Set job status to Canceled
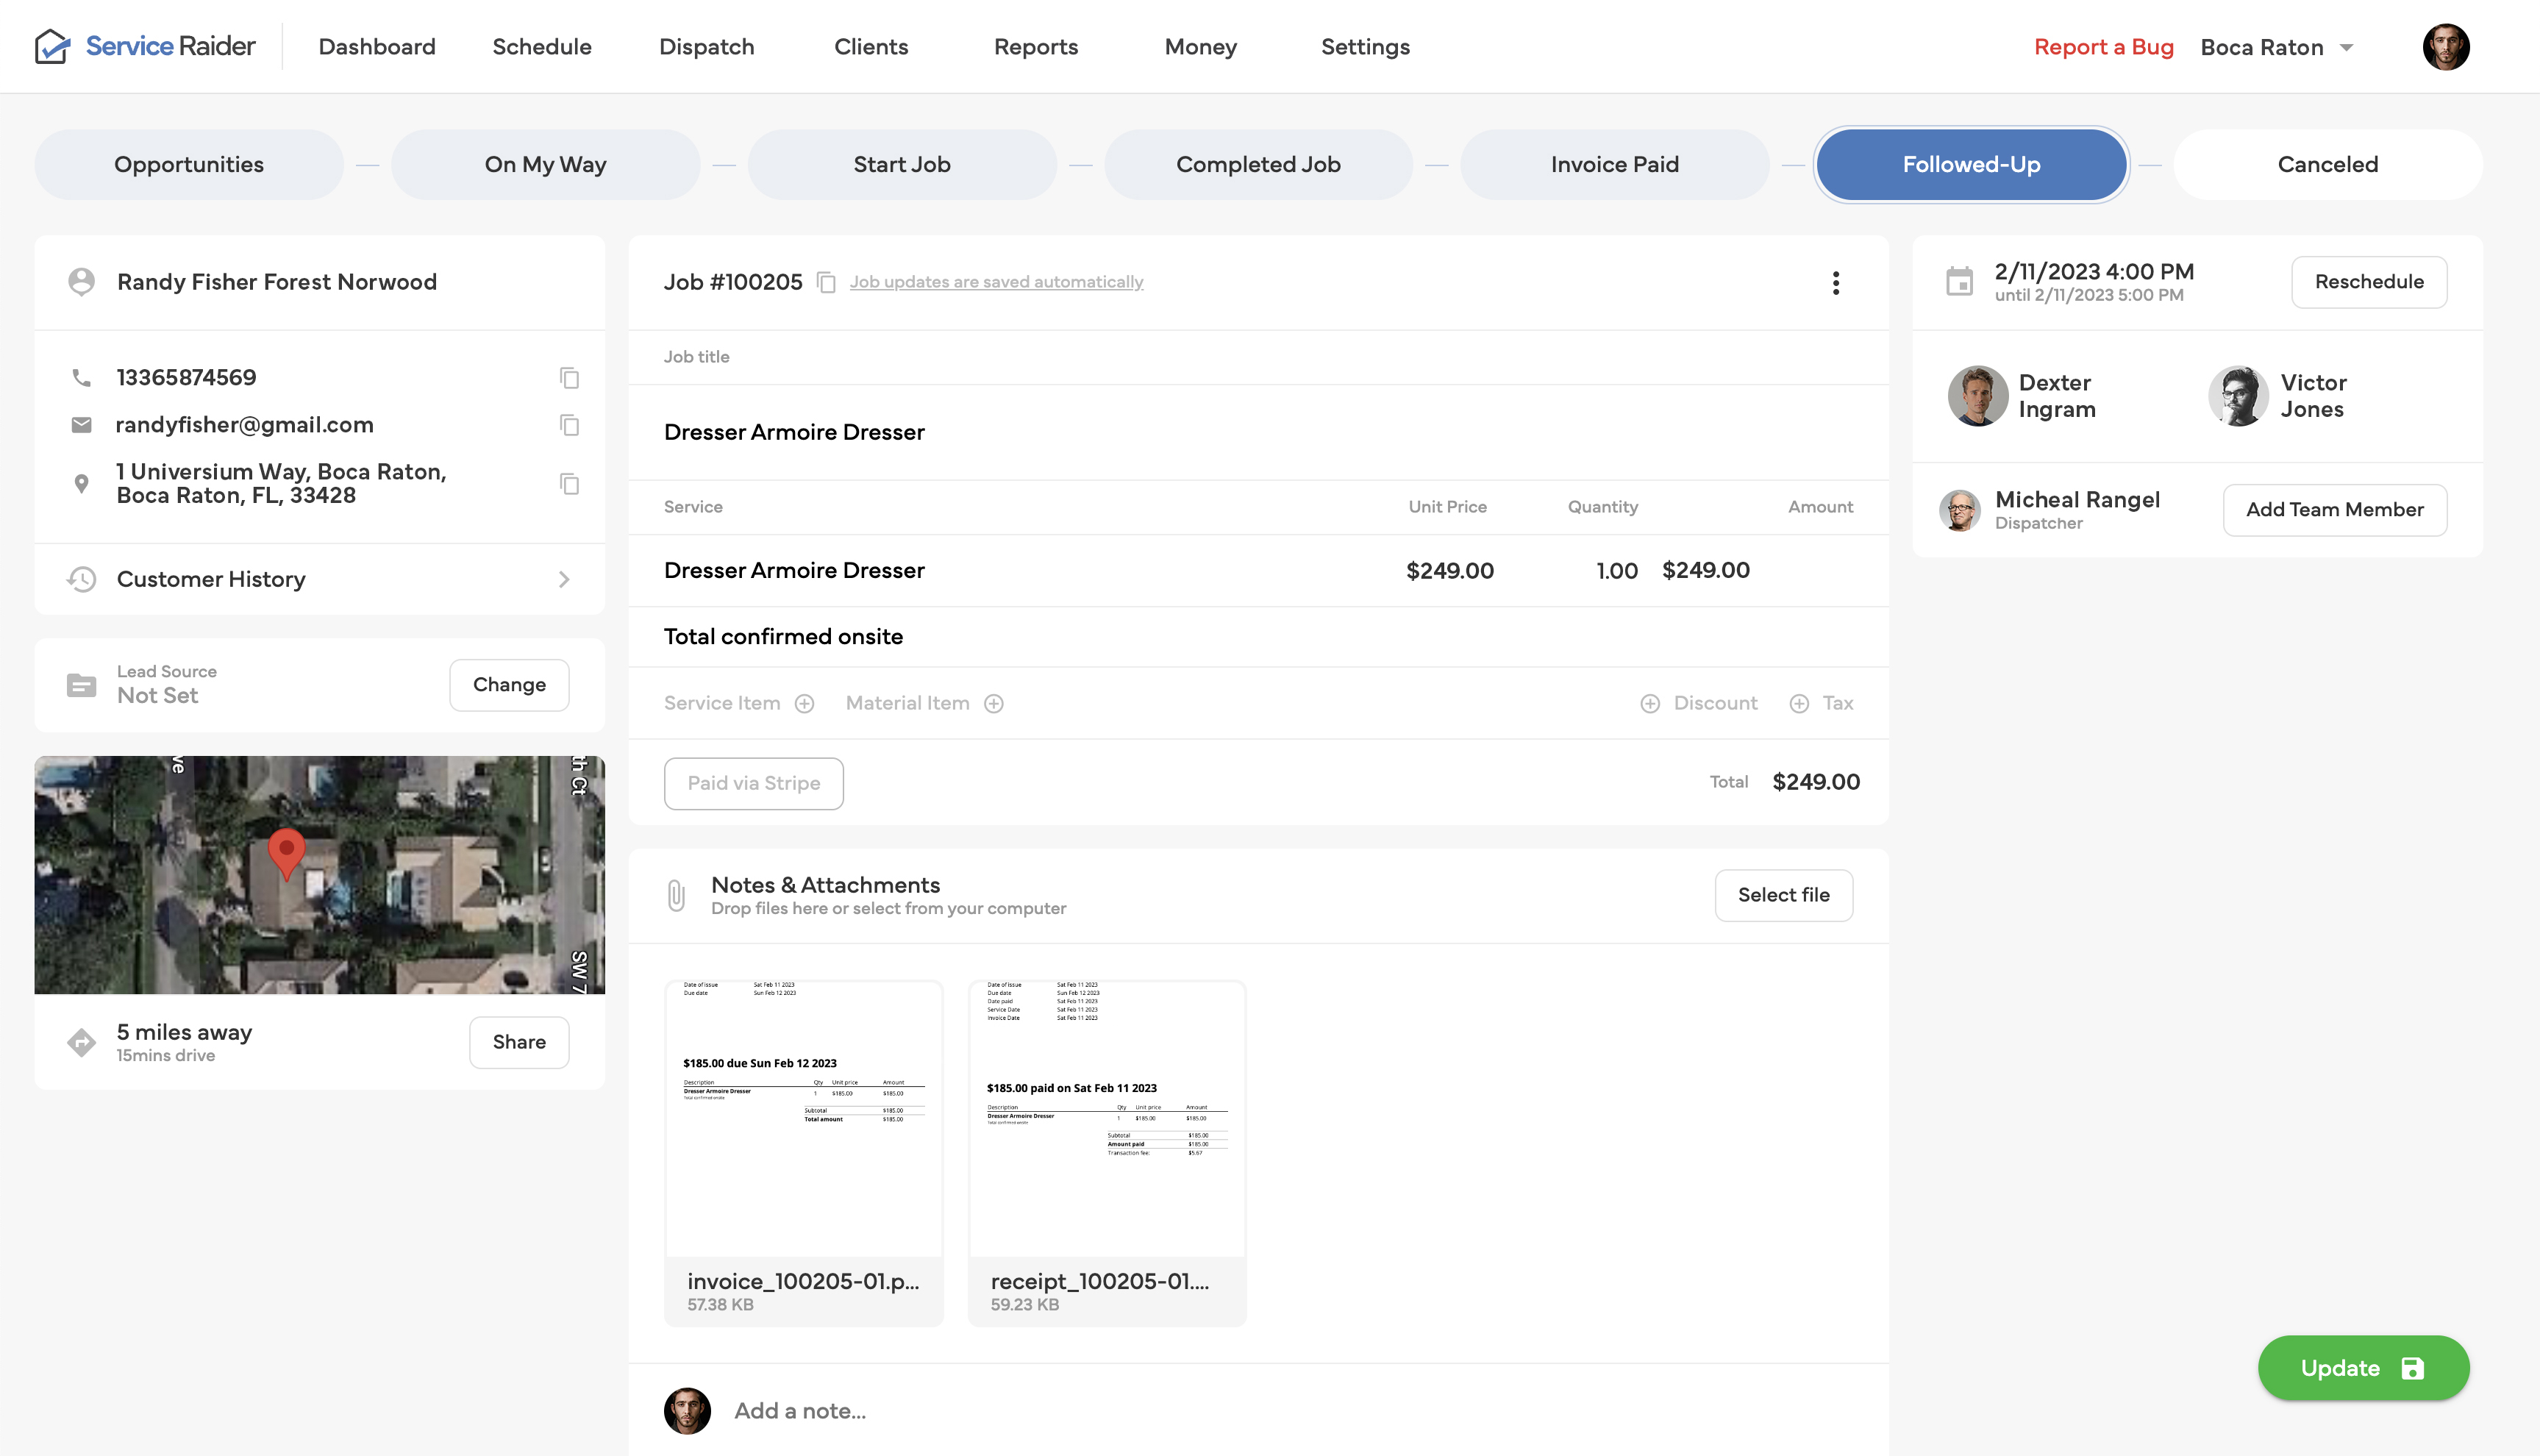The image size is (2540, 1456). point(2327,165)
